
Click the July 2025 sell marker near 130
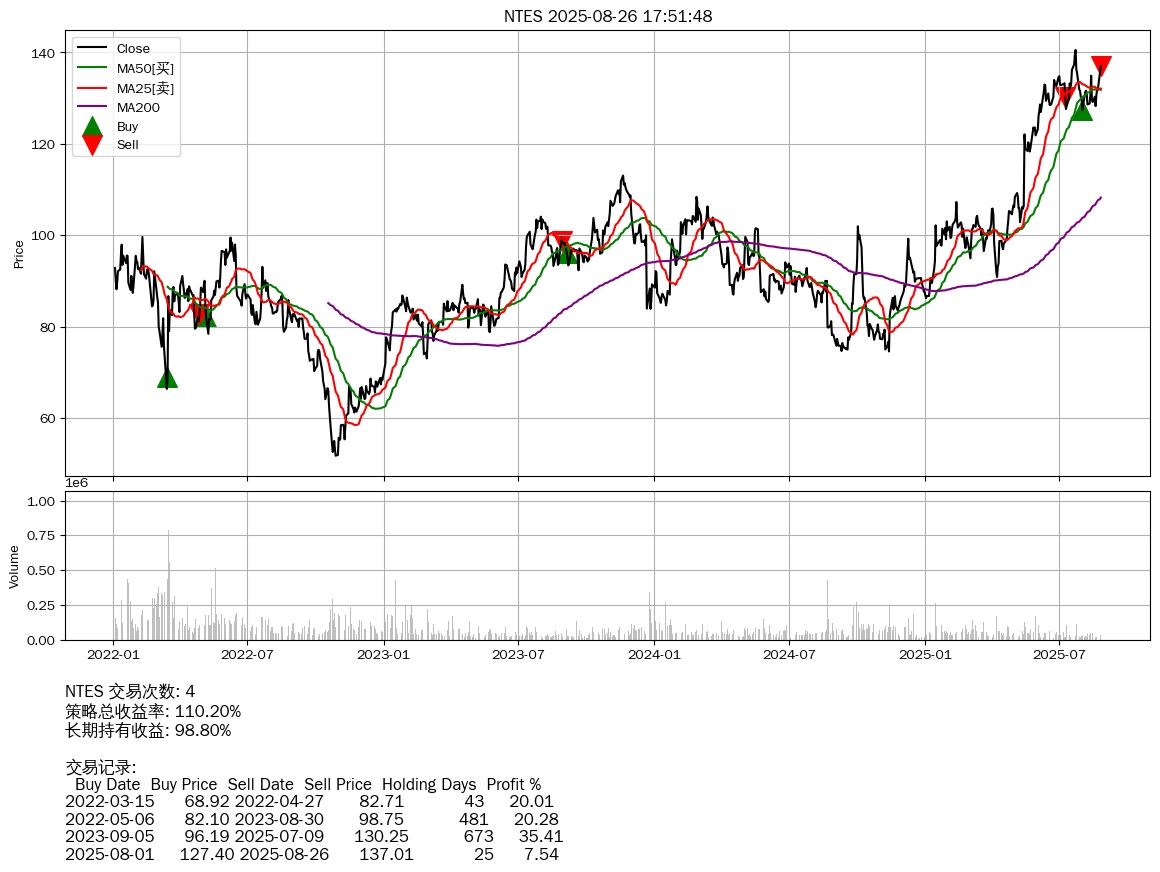click(1065, 97)
